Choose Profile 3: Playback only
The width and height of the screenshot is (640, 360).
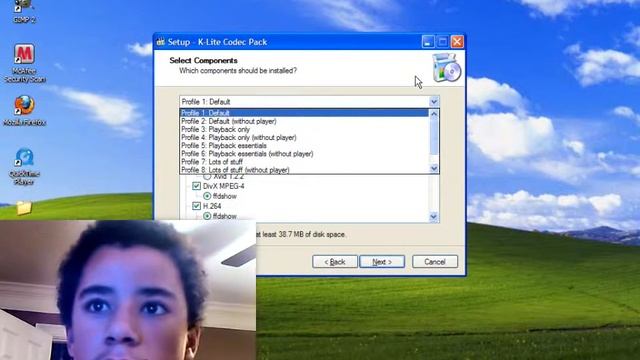click(304, 129)
